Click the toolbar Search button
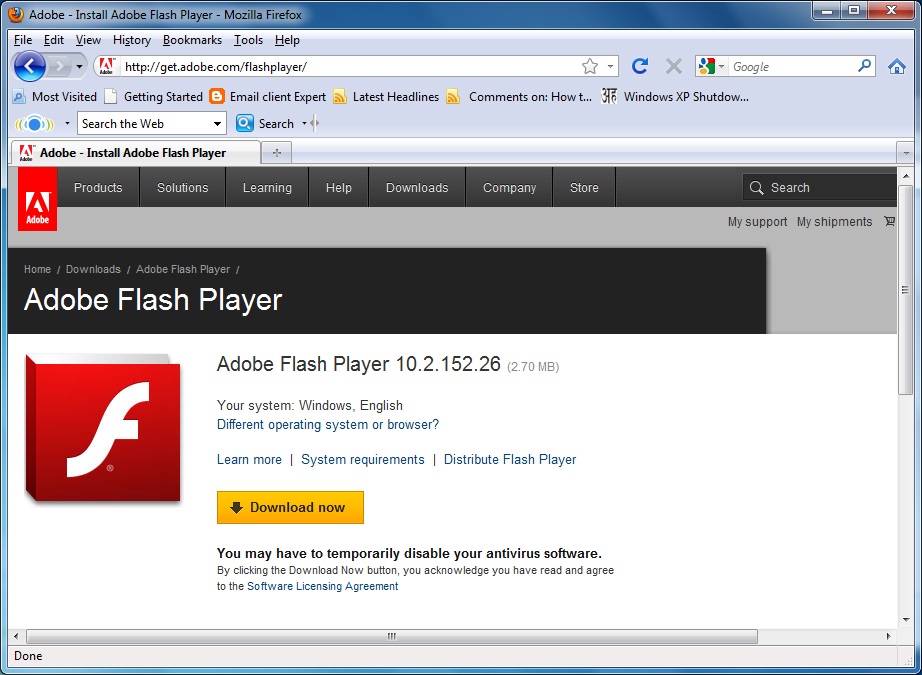The height and width of the screenshot is (675, 922). tap(265, 123)
